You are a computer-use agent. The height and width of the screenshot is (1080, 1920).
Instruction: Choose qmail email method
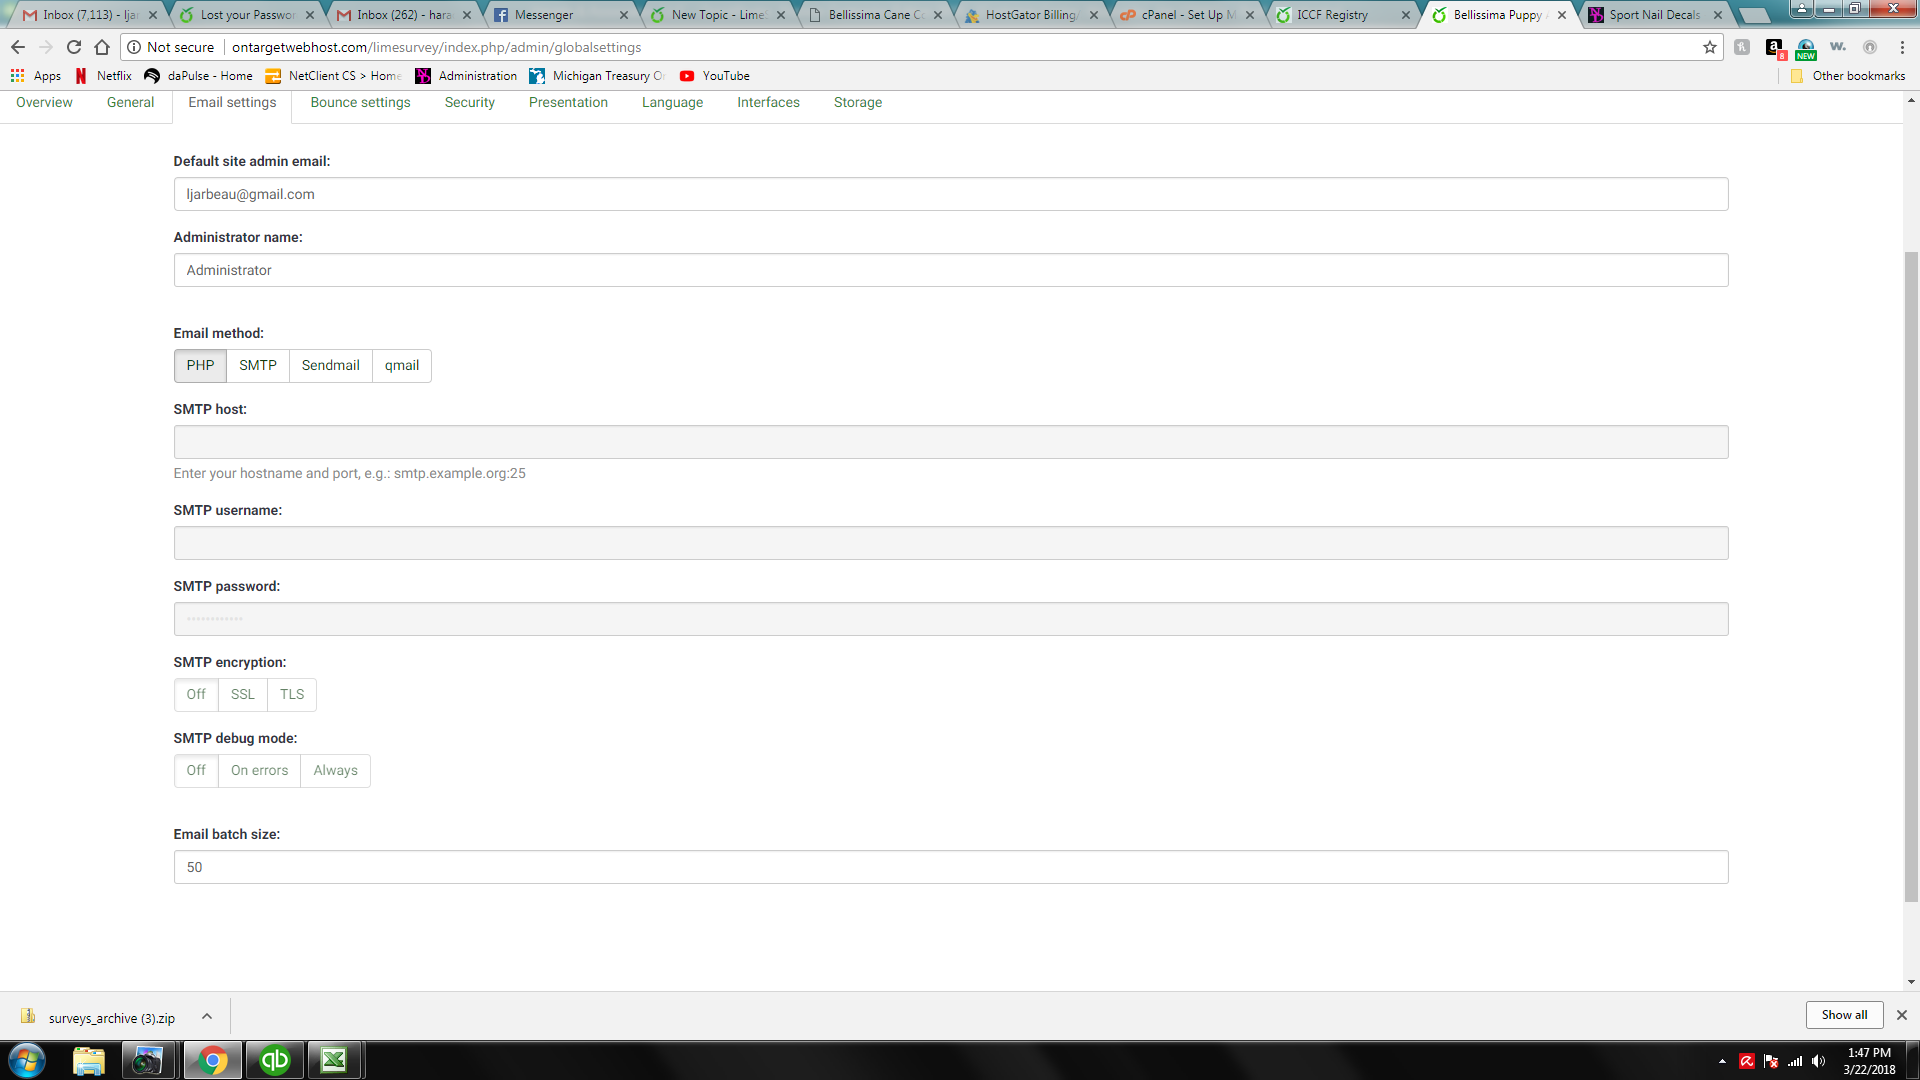click(401, 366)
